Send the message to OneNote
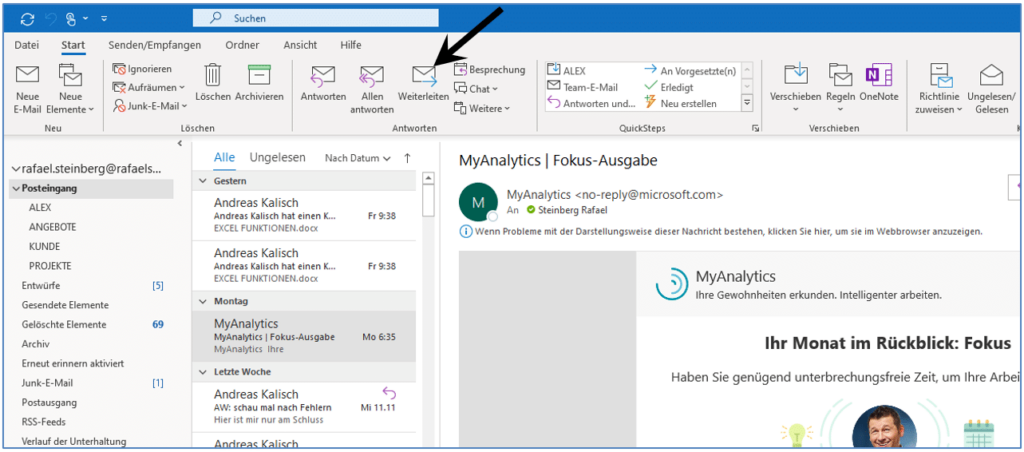The image size is (1024, 452). coord(878,83)
